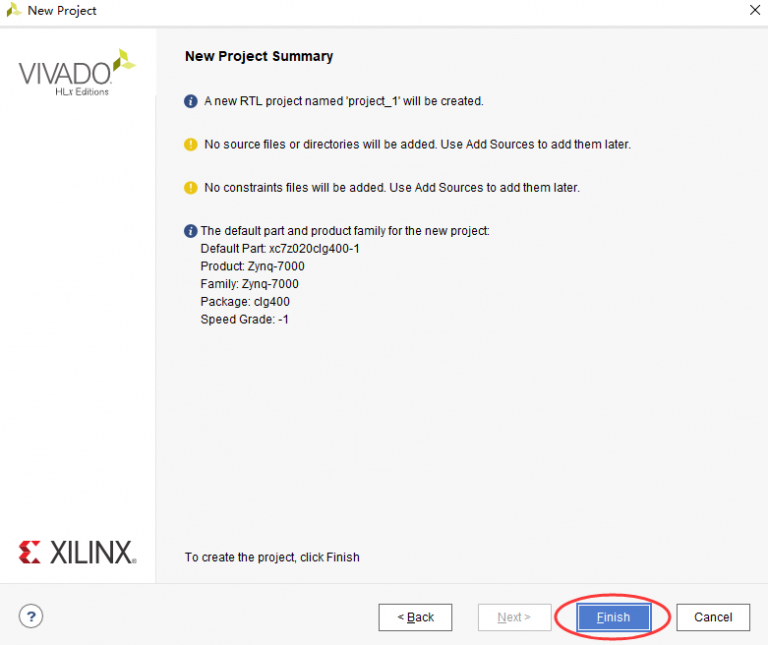This screenshot has height=645, width=768.
Task: Open help via the question mark icon
Action: tap(31, 616)
